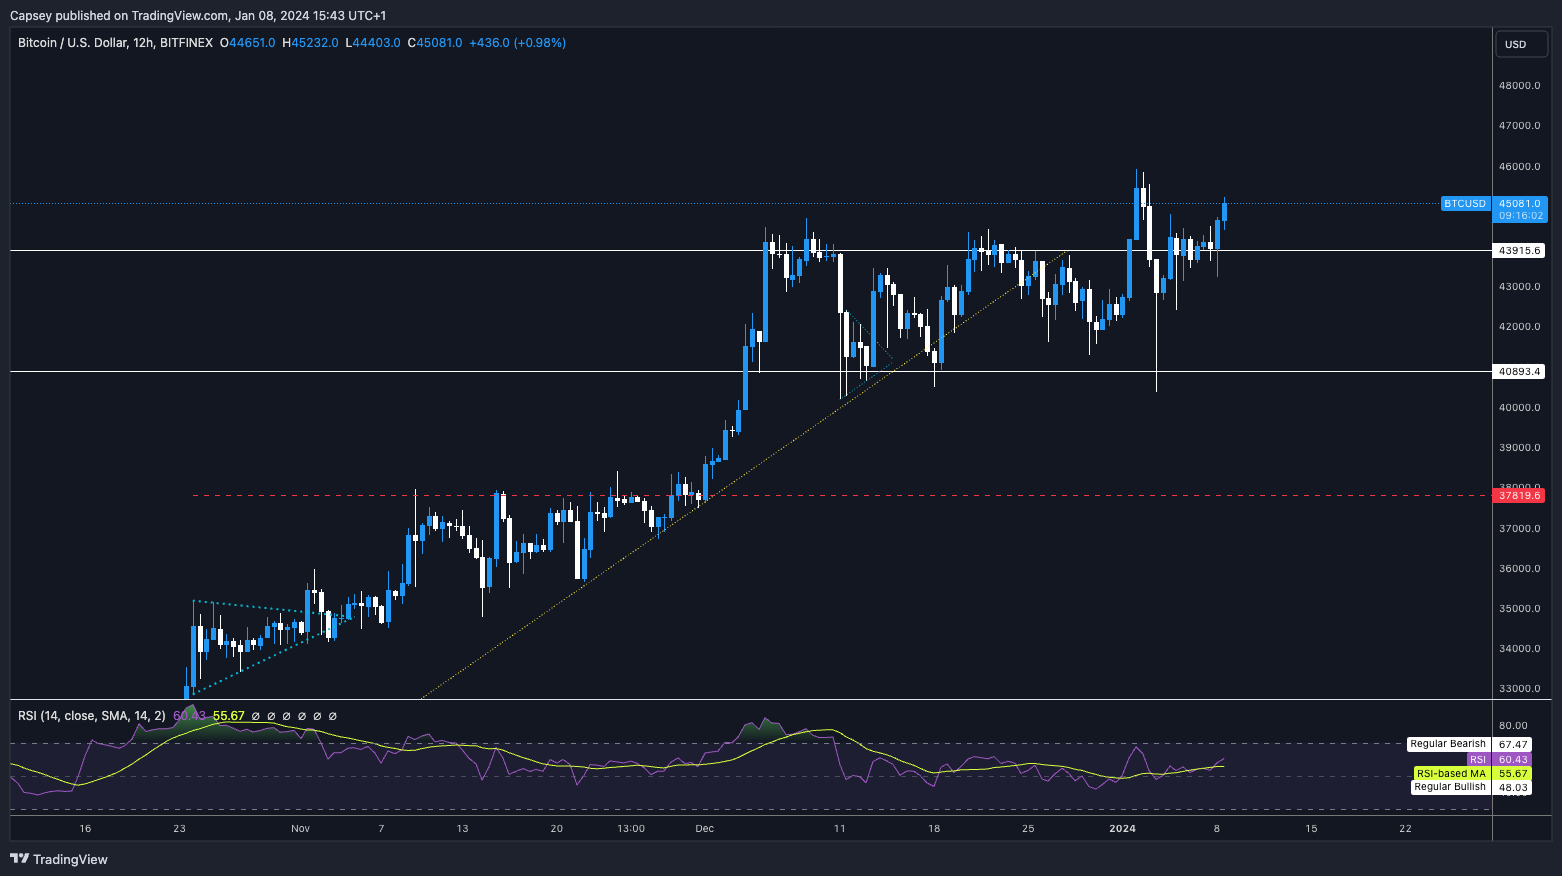Click the 13:00 time axis label
The image size is (1562, 876).
click(631, 829)
